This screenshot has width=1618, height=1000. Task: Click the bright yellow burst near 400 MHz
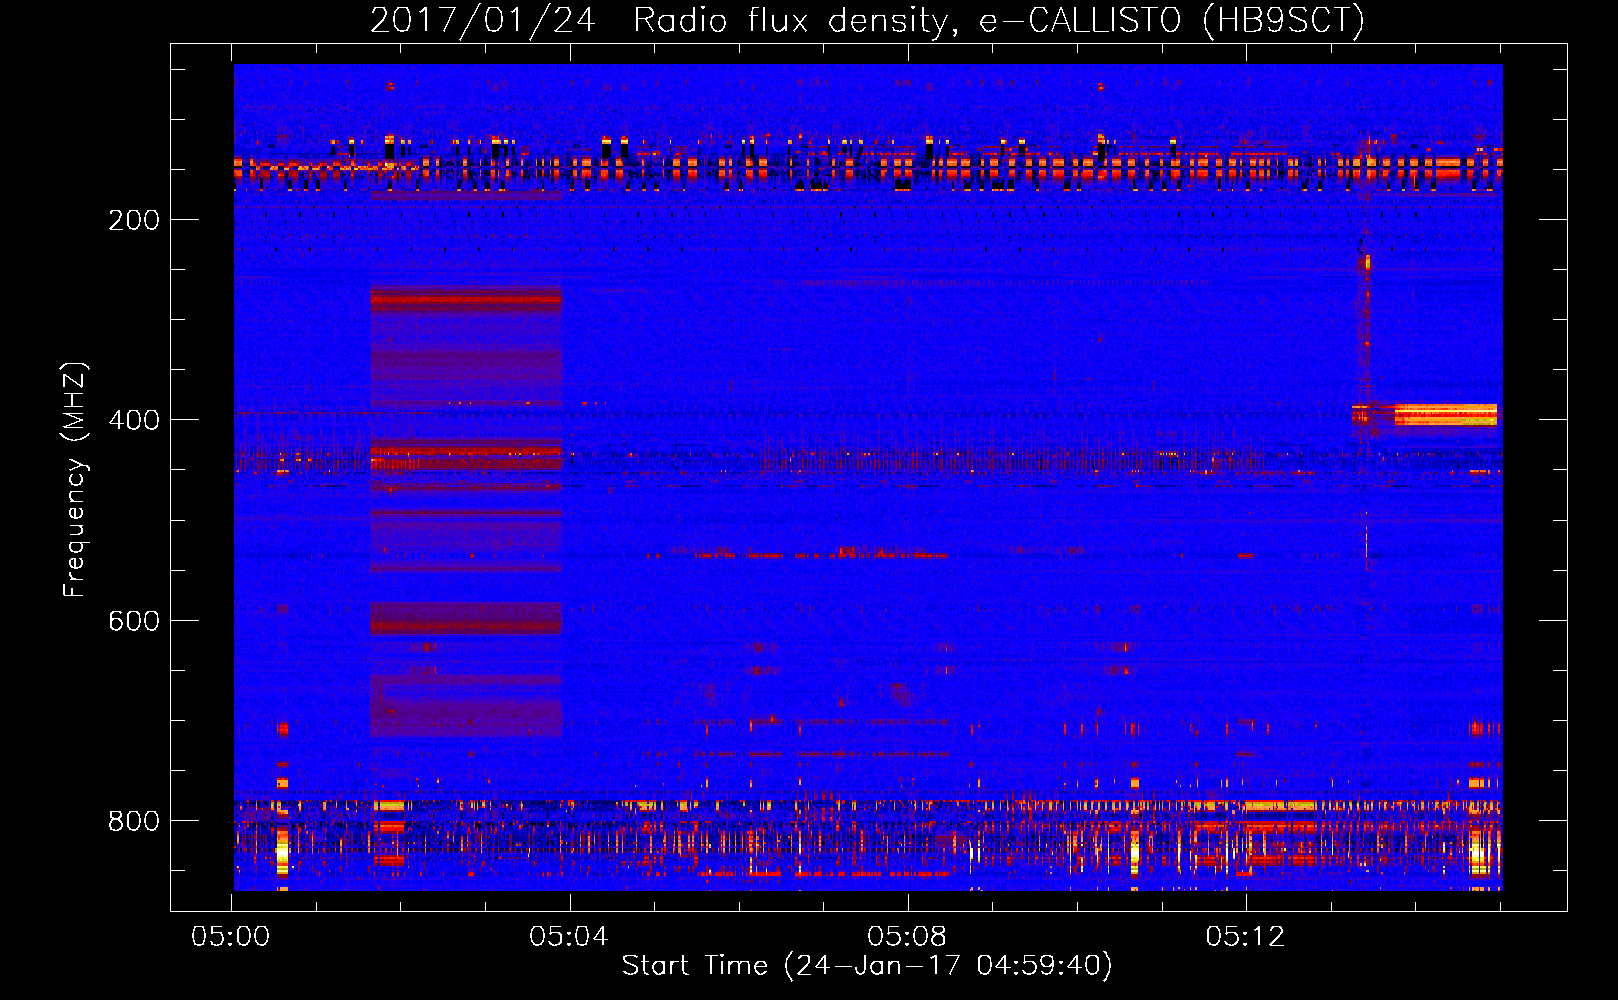pos(1446,414)
